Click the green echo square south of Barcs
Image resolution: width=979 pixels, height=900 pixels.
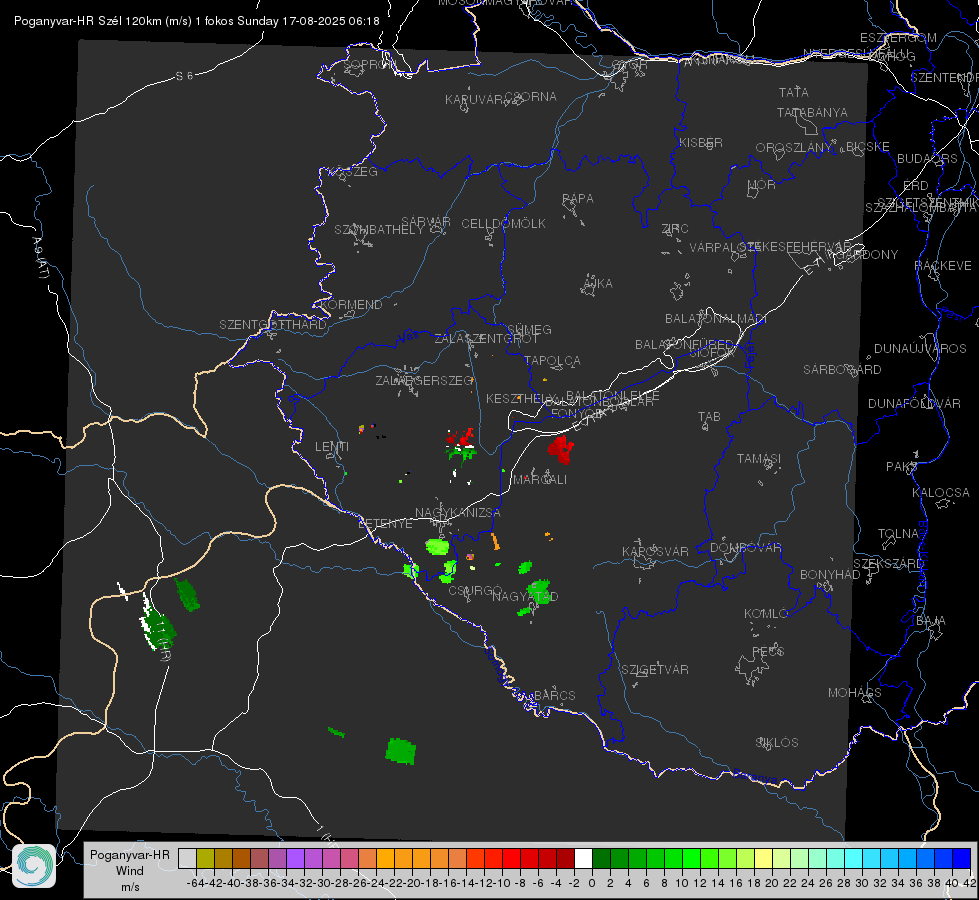point(401,751)
